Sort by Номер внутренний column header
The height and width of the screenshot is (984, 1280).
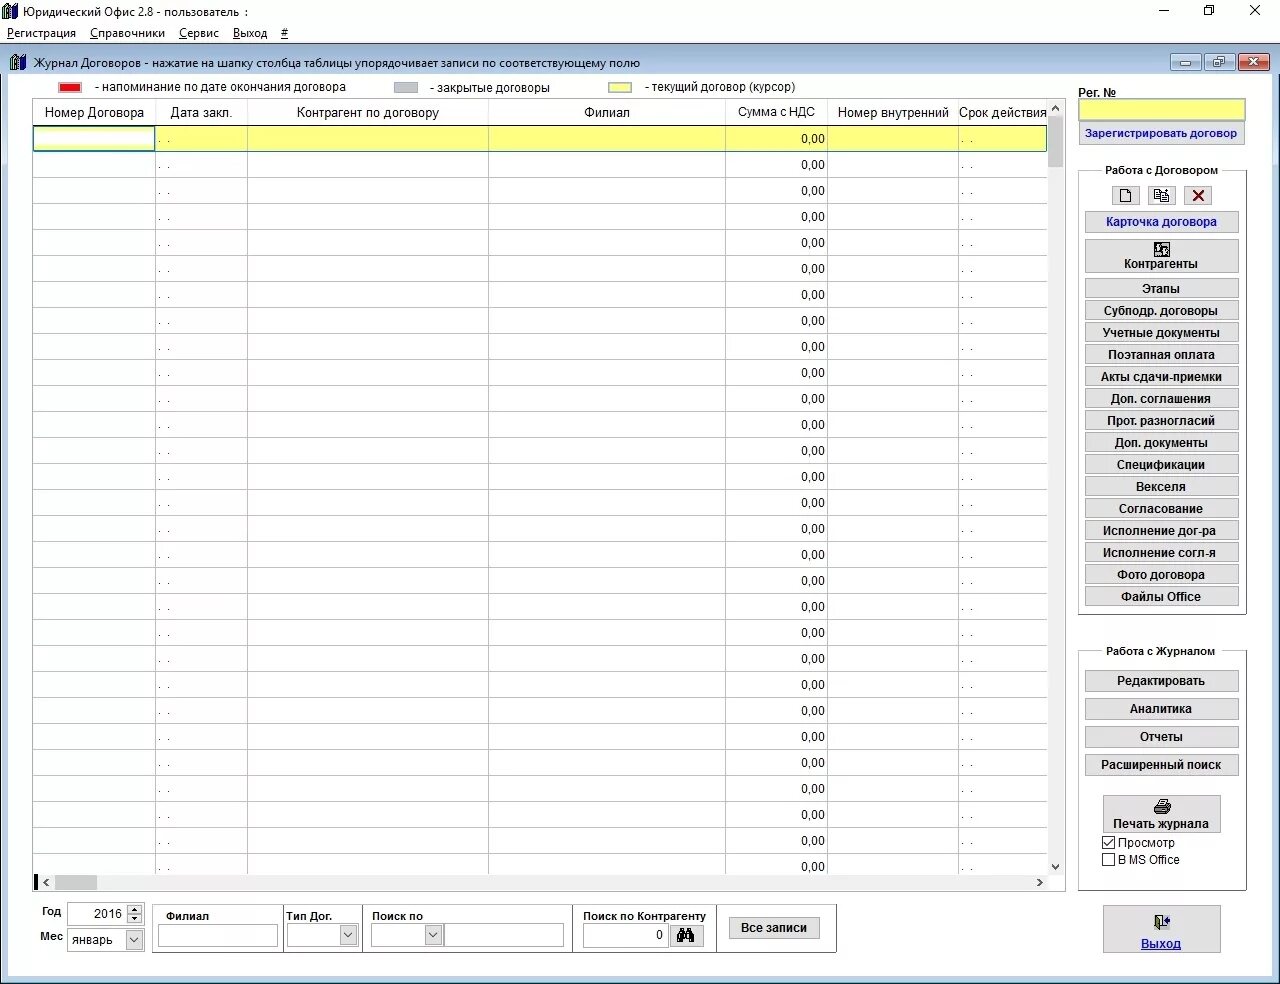(x=893, y=112)
